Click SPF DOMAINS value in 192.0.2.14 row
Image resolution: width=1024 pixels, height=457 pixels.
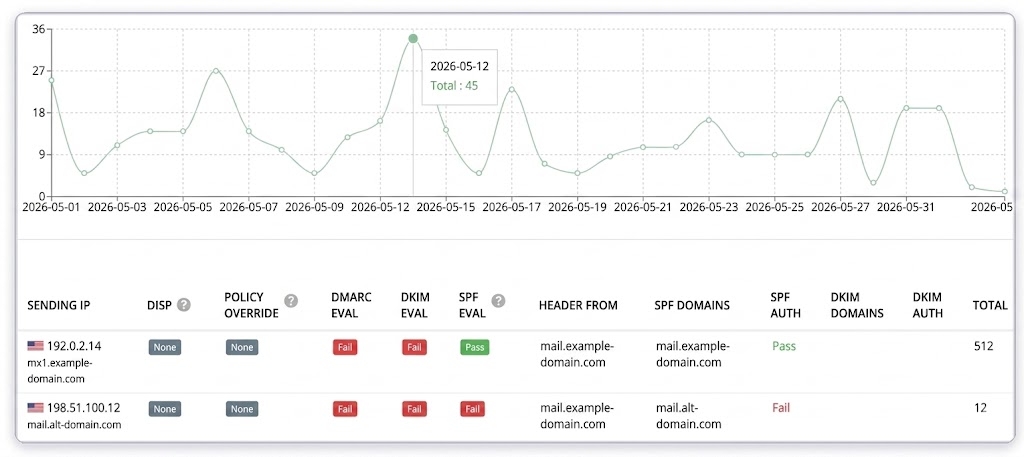pyautogui.click(x=693, y=355)
